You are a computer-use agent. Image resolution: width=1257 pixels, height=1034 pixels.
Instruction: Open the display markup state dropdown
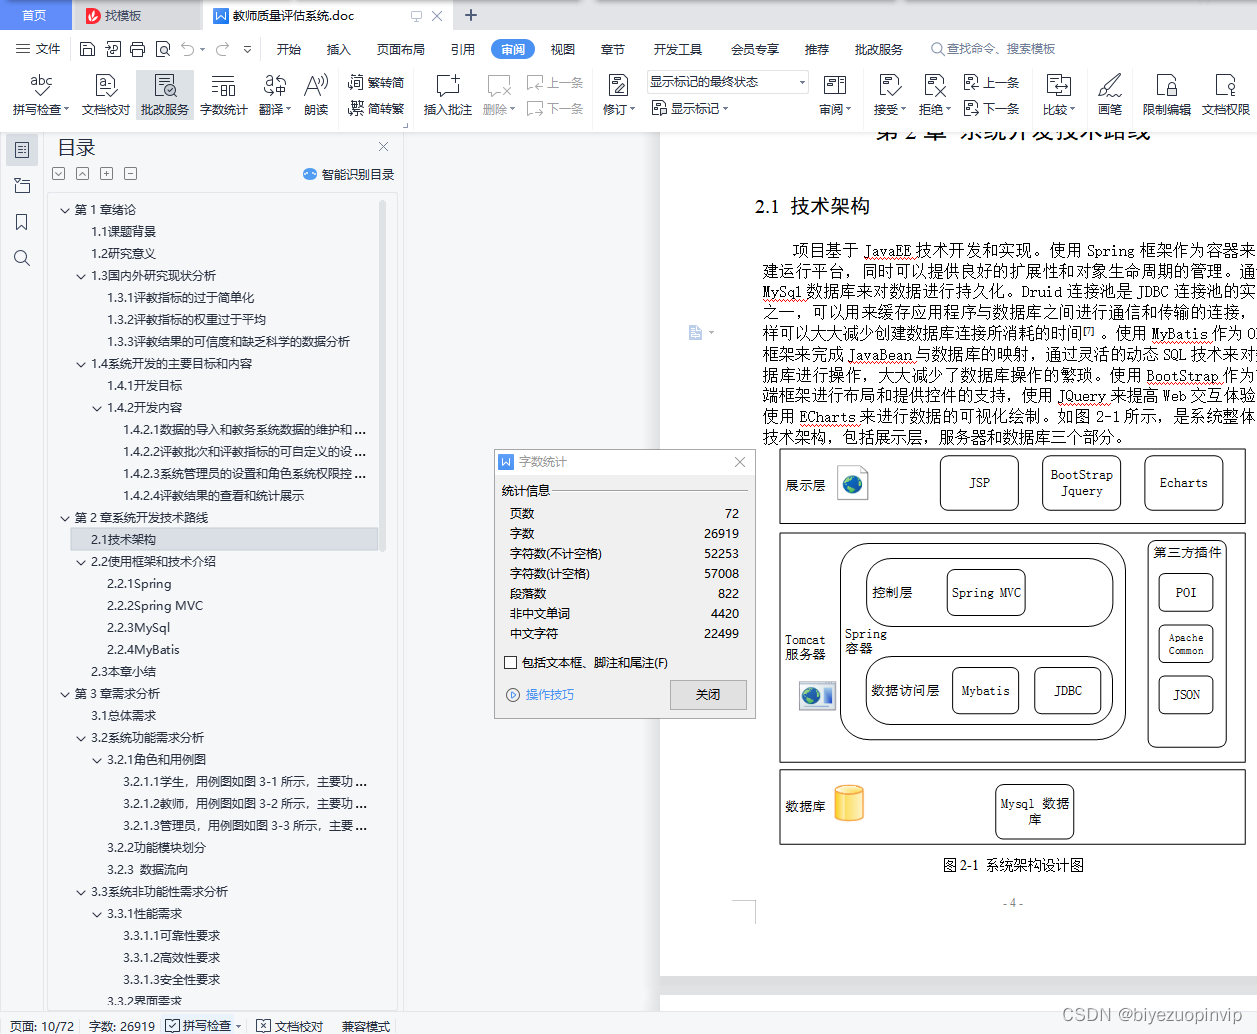[x=727, y=82]
